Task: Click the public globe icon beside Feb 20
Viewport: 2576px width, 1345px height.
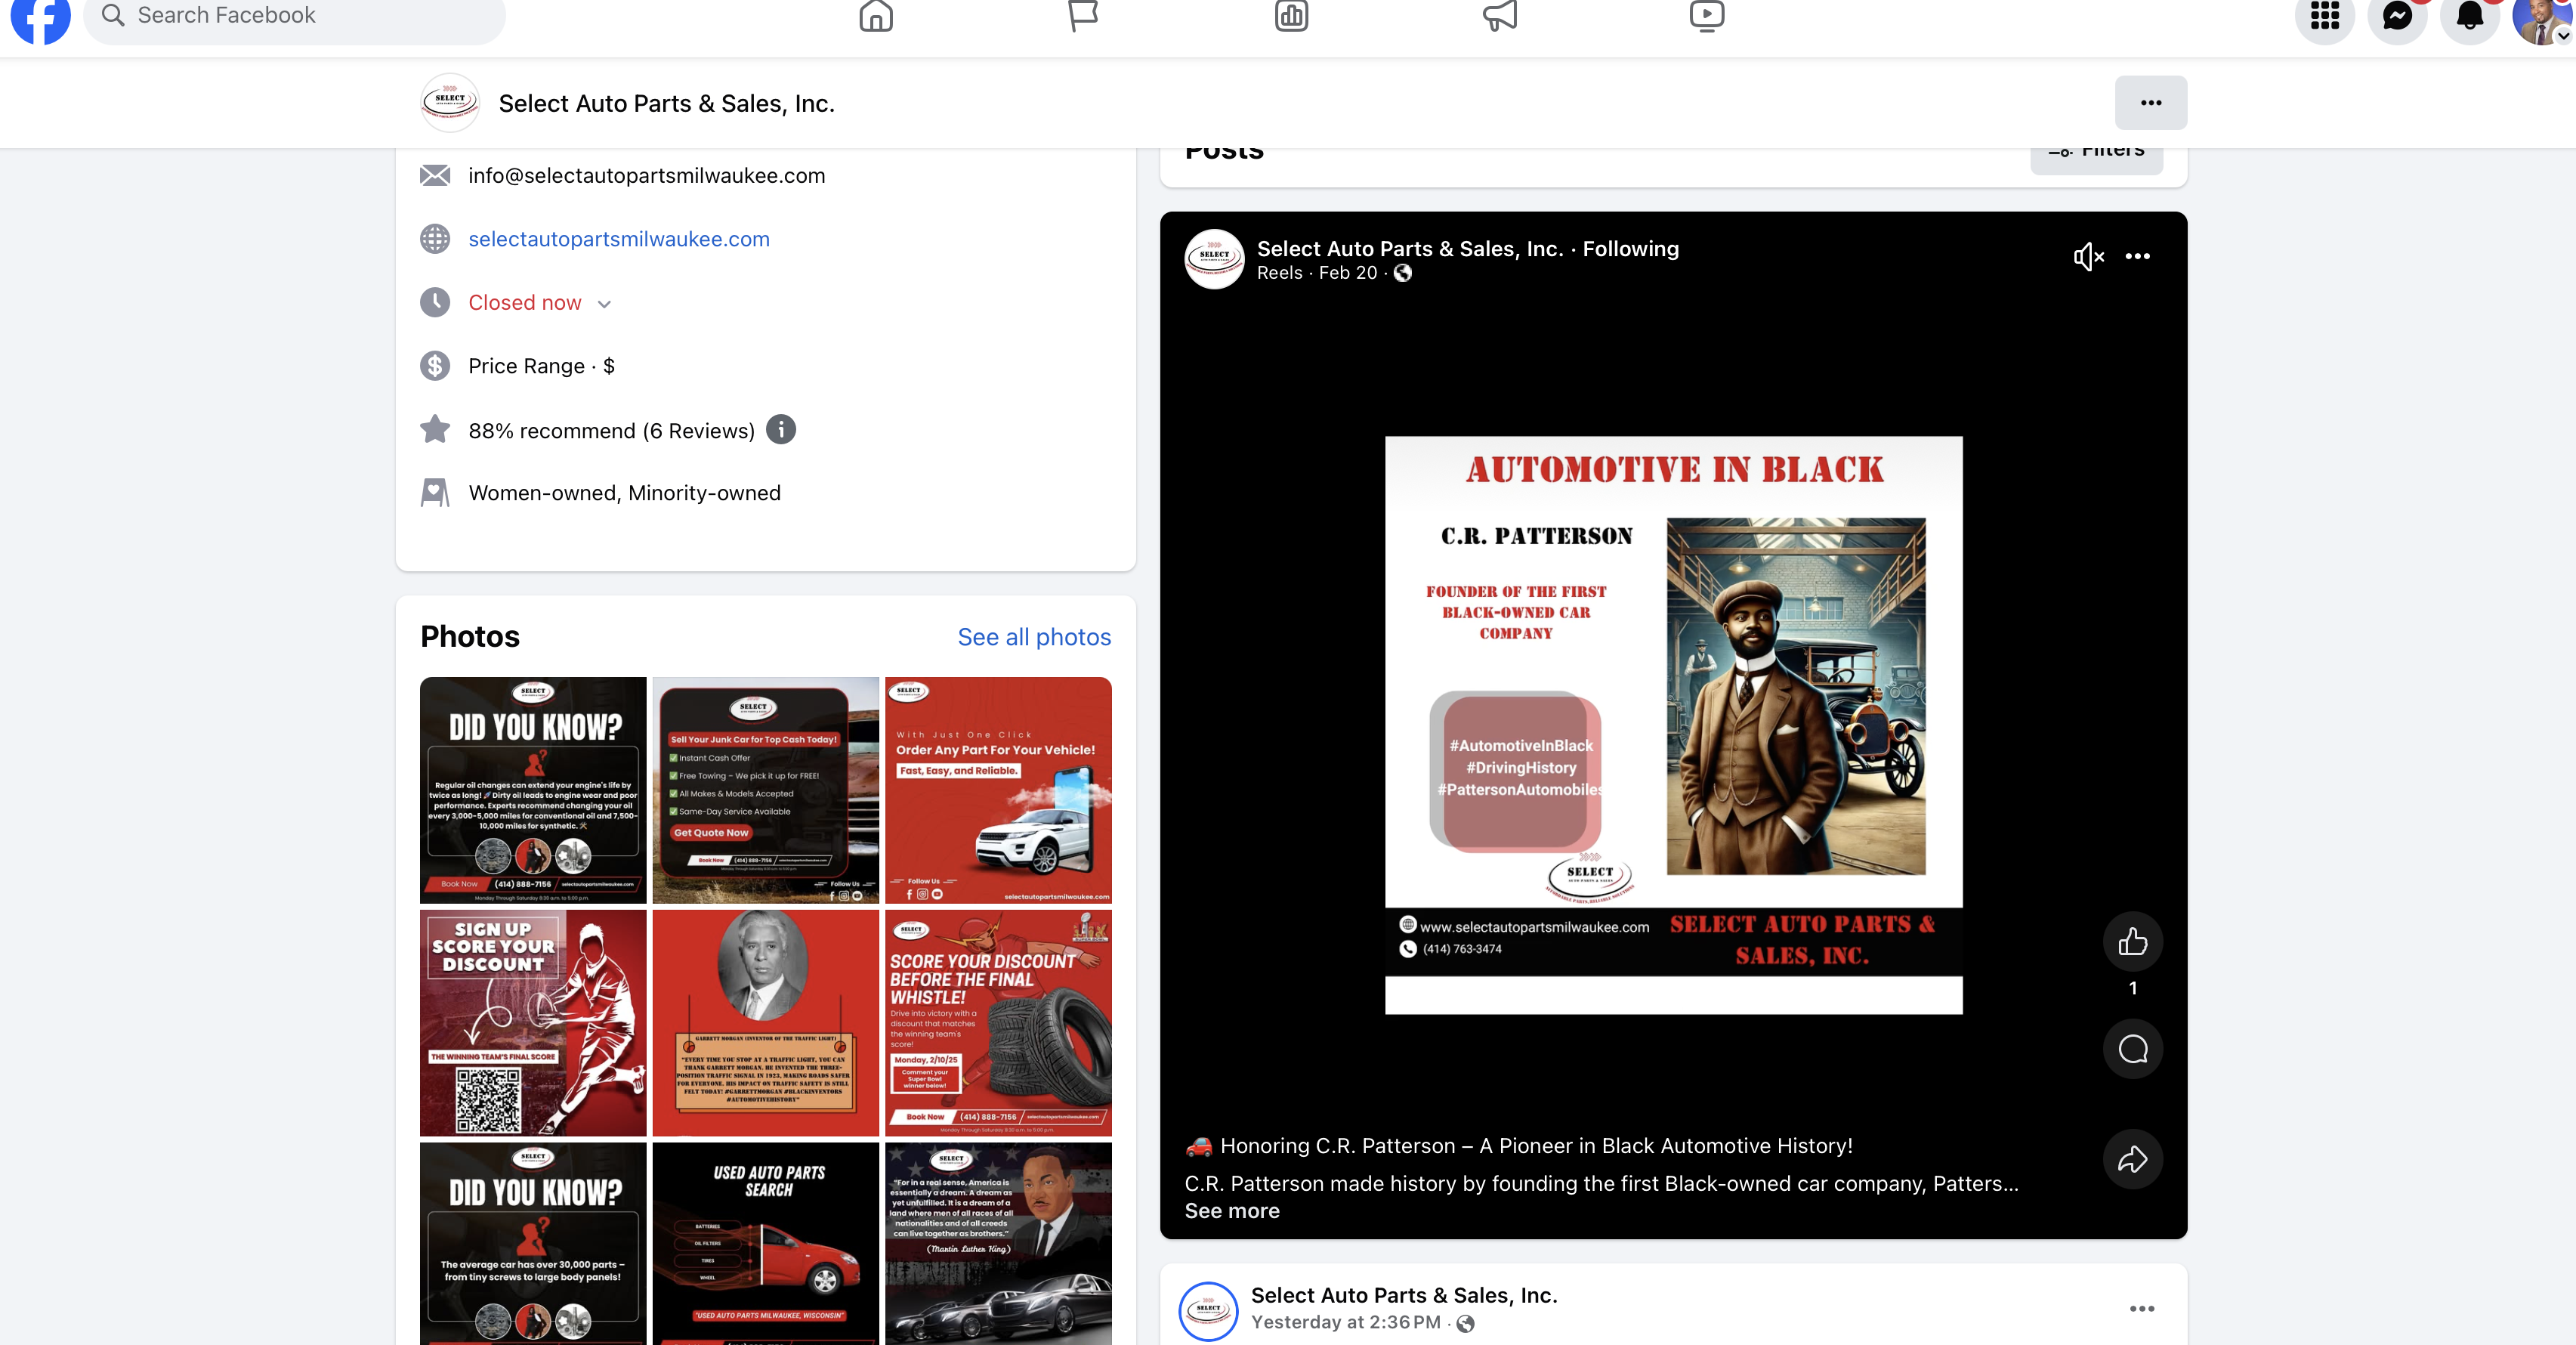Action: coord(1403,273)
